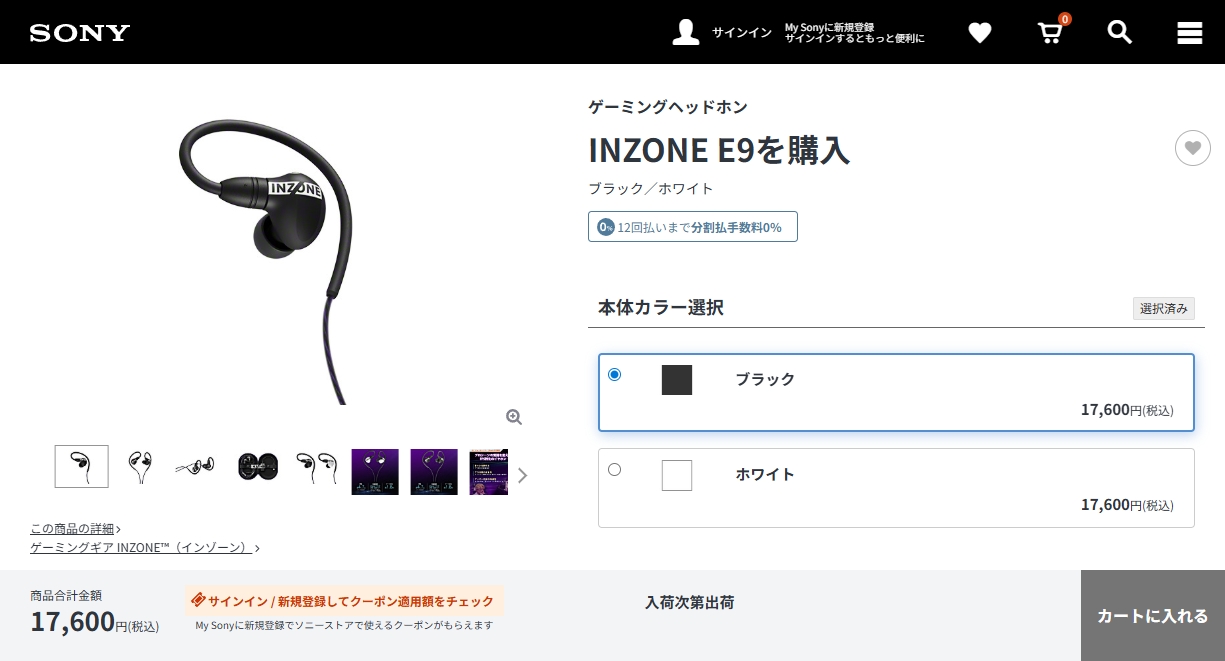Image resolution: width=1225 pixels, height=661 pixels.
Task: Open the shopping cart icon
Action: point(1051,32)
